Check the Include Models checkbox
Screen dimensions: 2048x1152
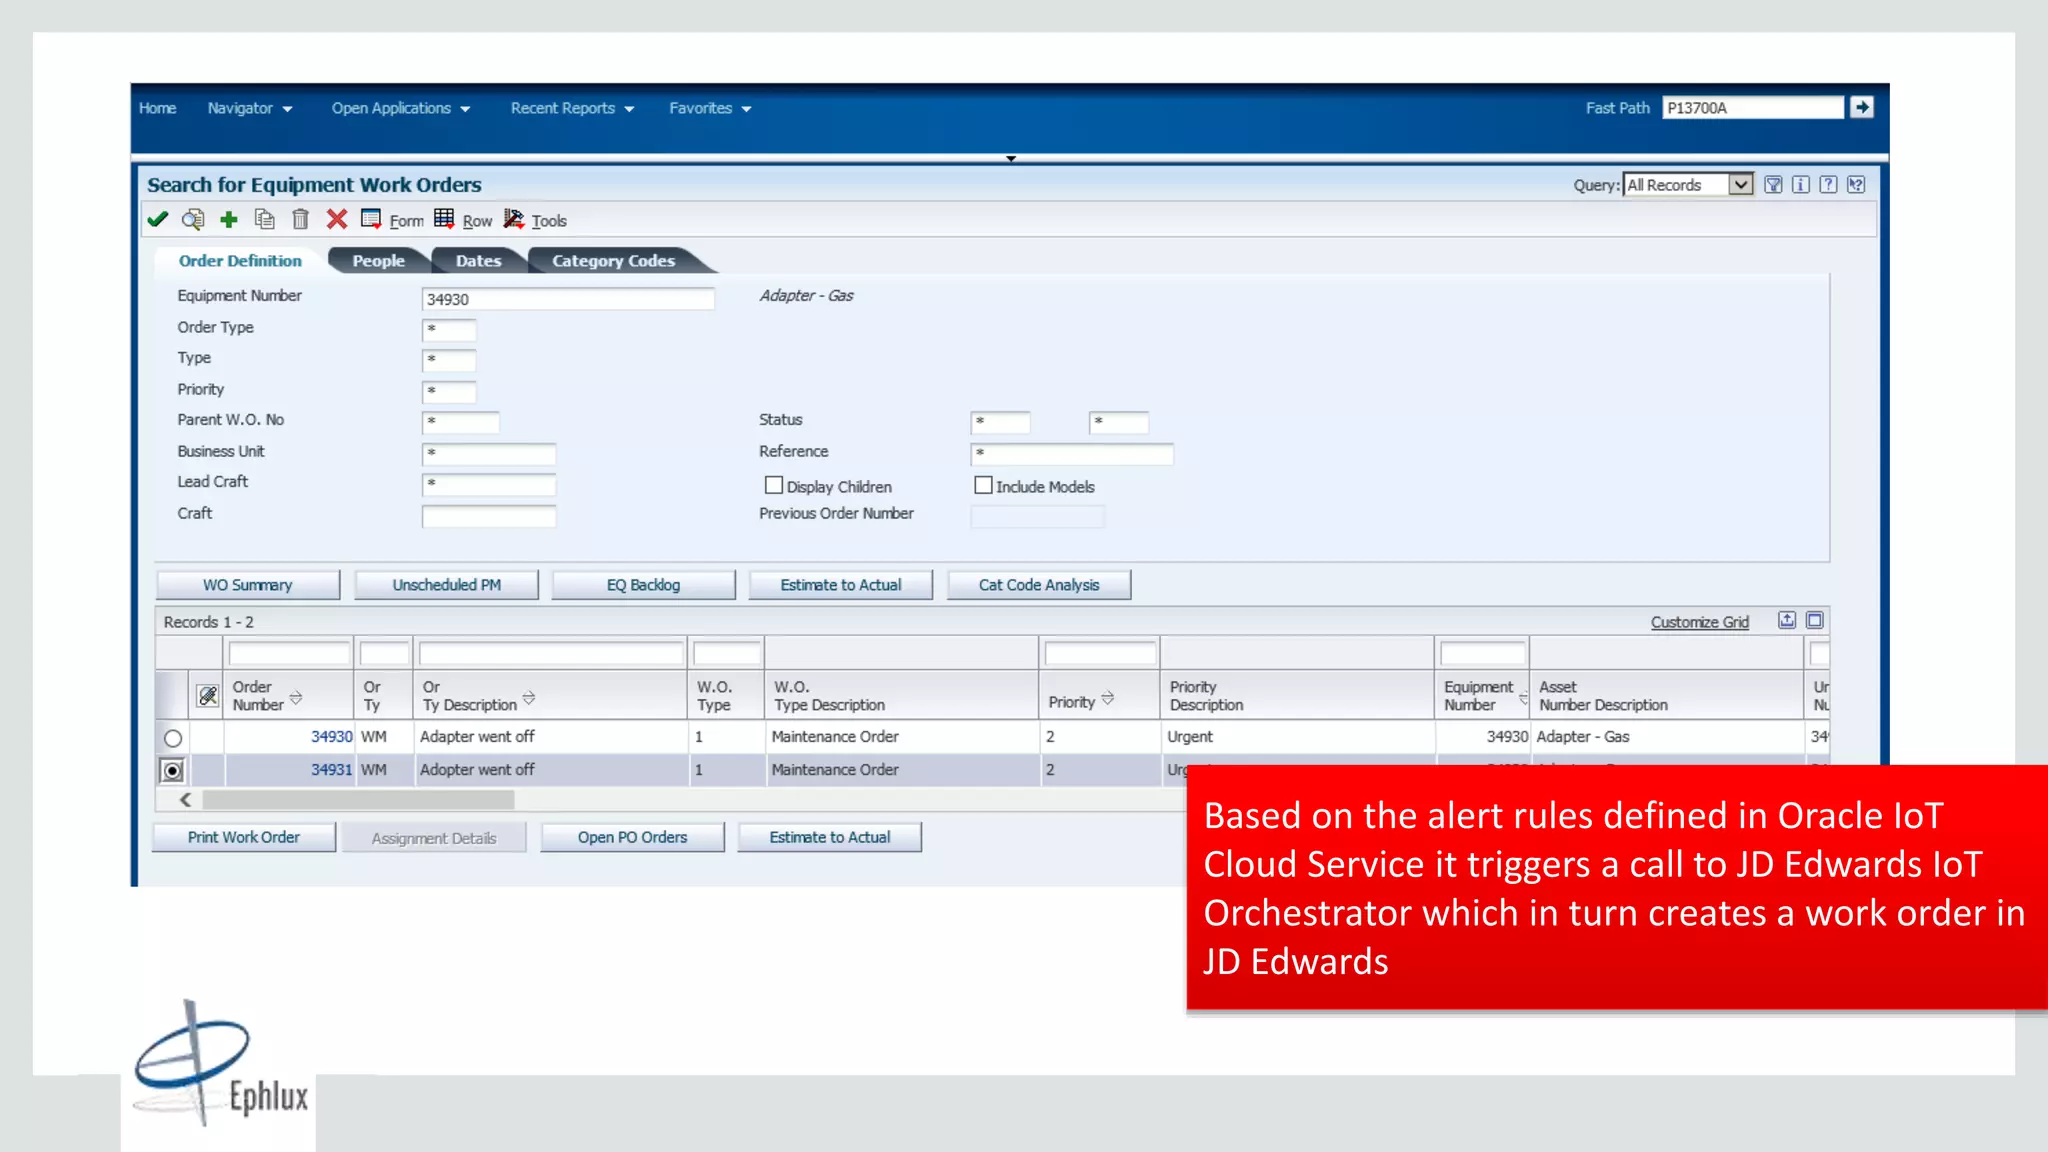pyautogui.click(x=983, y=485)
